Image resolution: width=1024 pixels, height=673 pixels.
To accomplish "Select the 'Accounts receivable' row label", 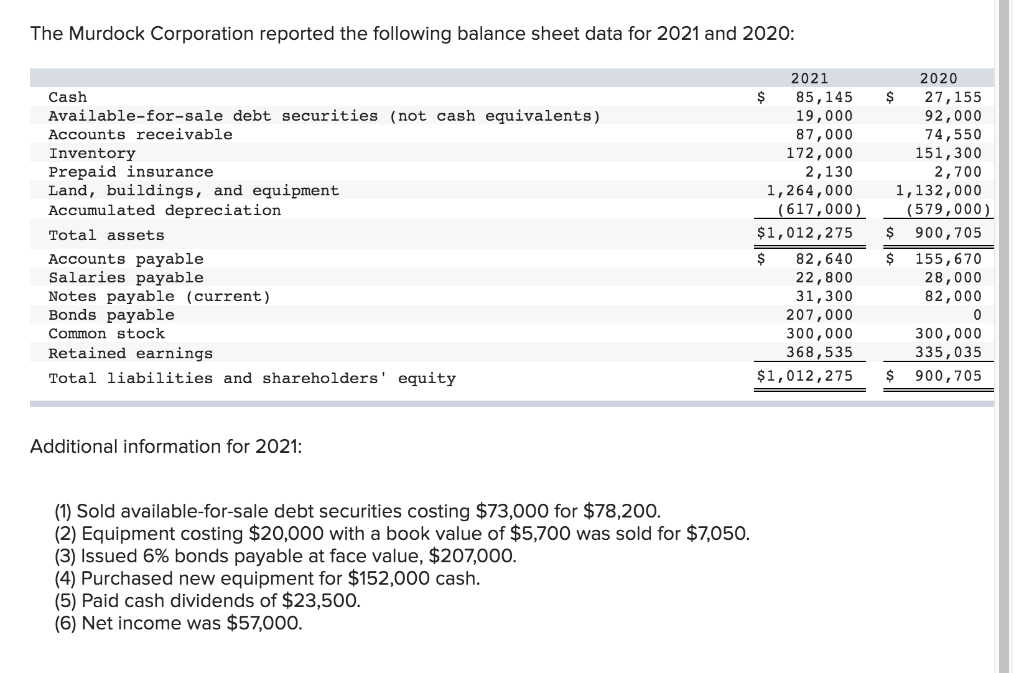I will 140,134.
